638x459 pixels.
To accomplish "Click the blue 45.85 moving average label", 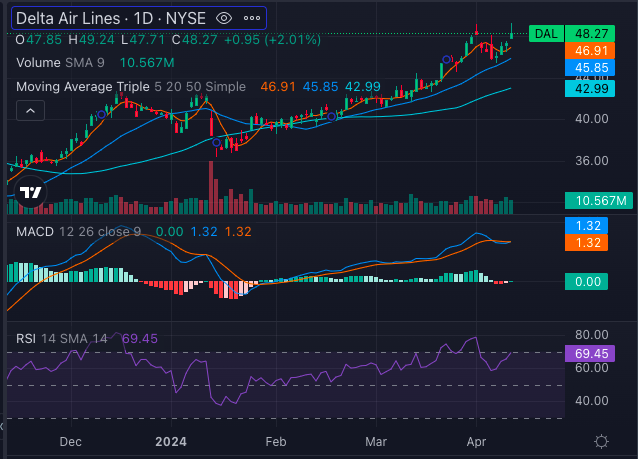I will tap(590, 68).
